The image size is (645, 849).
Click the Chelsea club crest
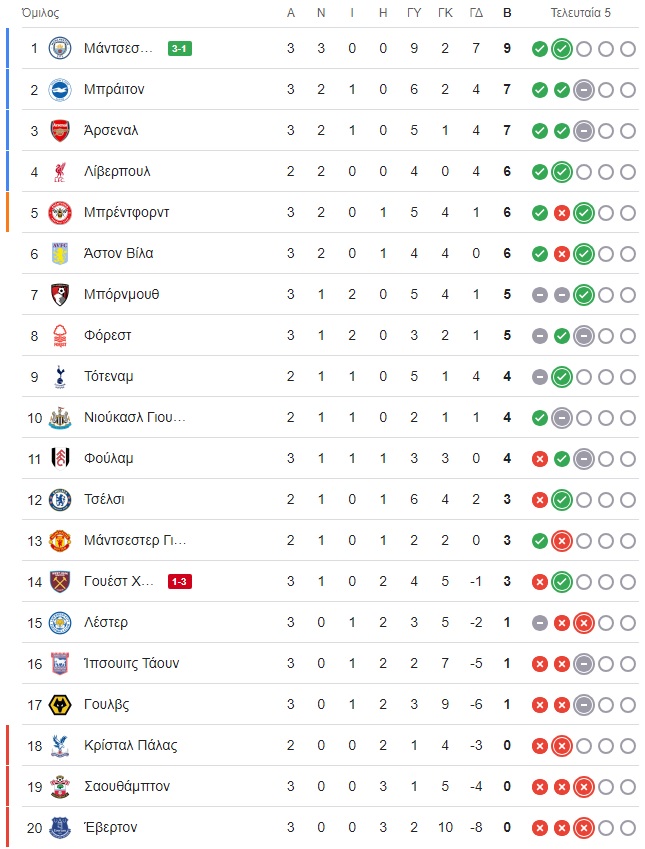(x=60, y=500)
